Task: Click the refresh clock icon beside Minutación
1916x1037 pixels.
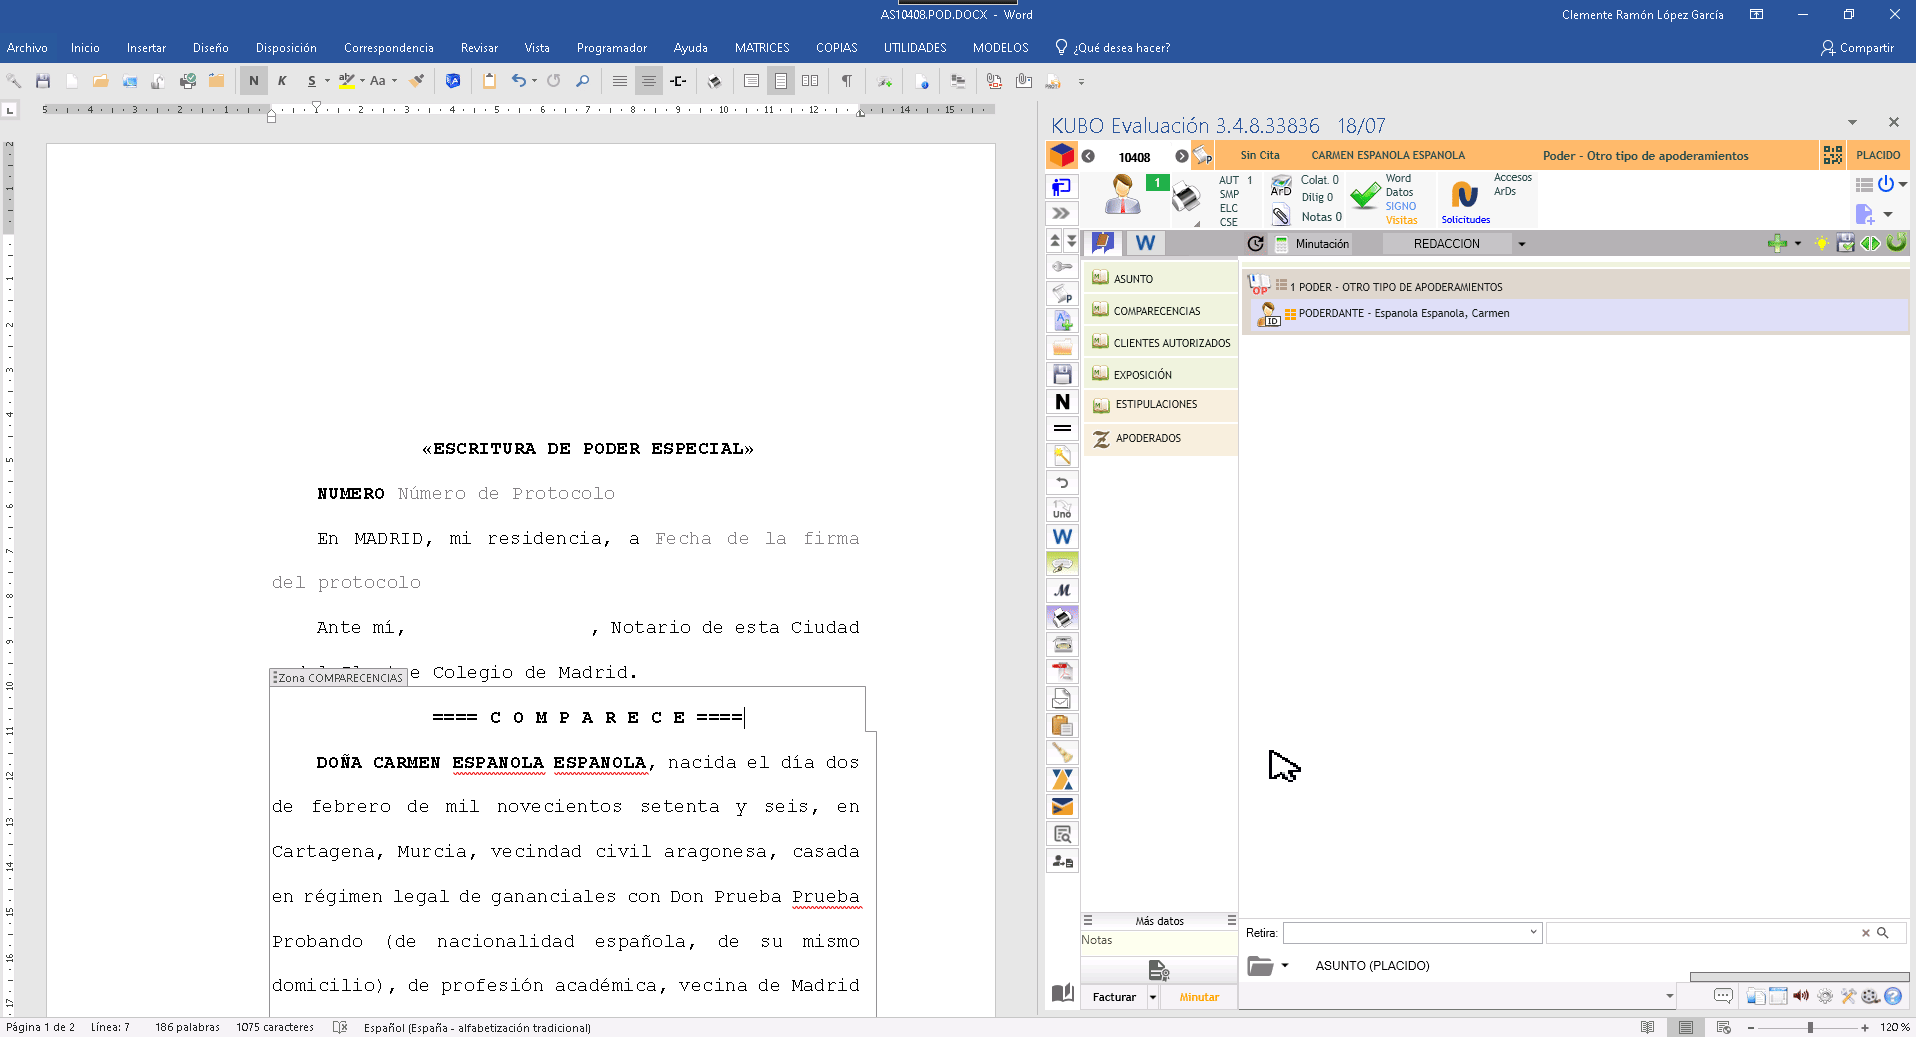Action: pyautogui.click(x=1256, y=243)
